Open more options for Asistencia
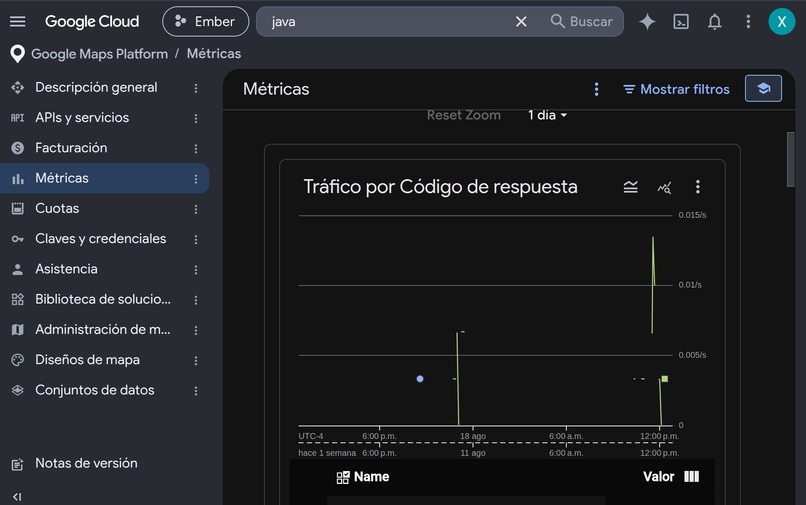The height and width of the screenshot is (505, 806). 196,270
